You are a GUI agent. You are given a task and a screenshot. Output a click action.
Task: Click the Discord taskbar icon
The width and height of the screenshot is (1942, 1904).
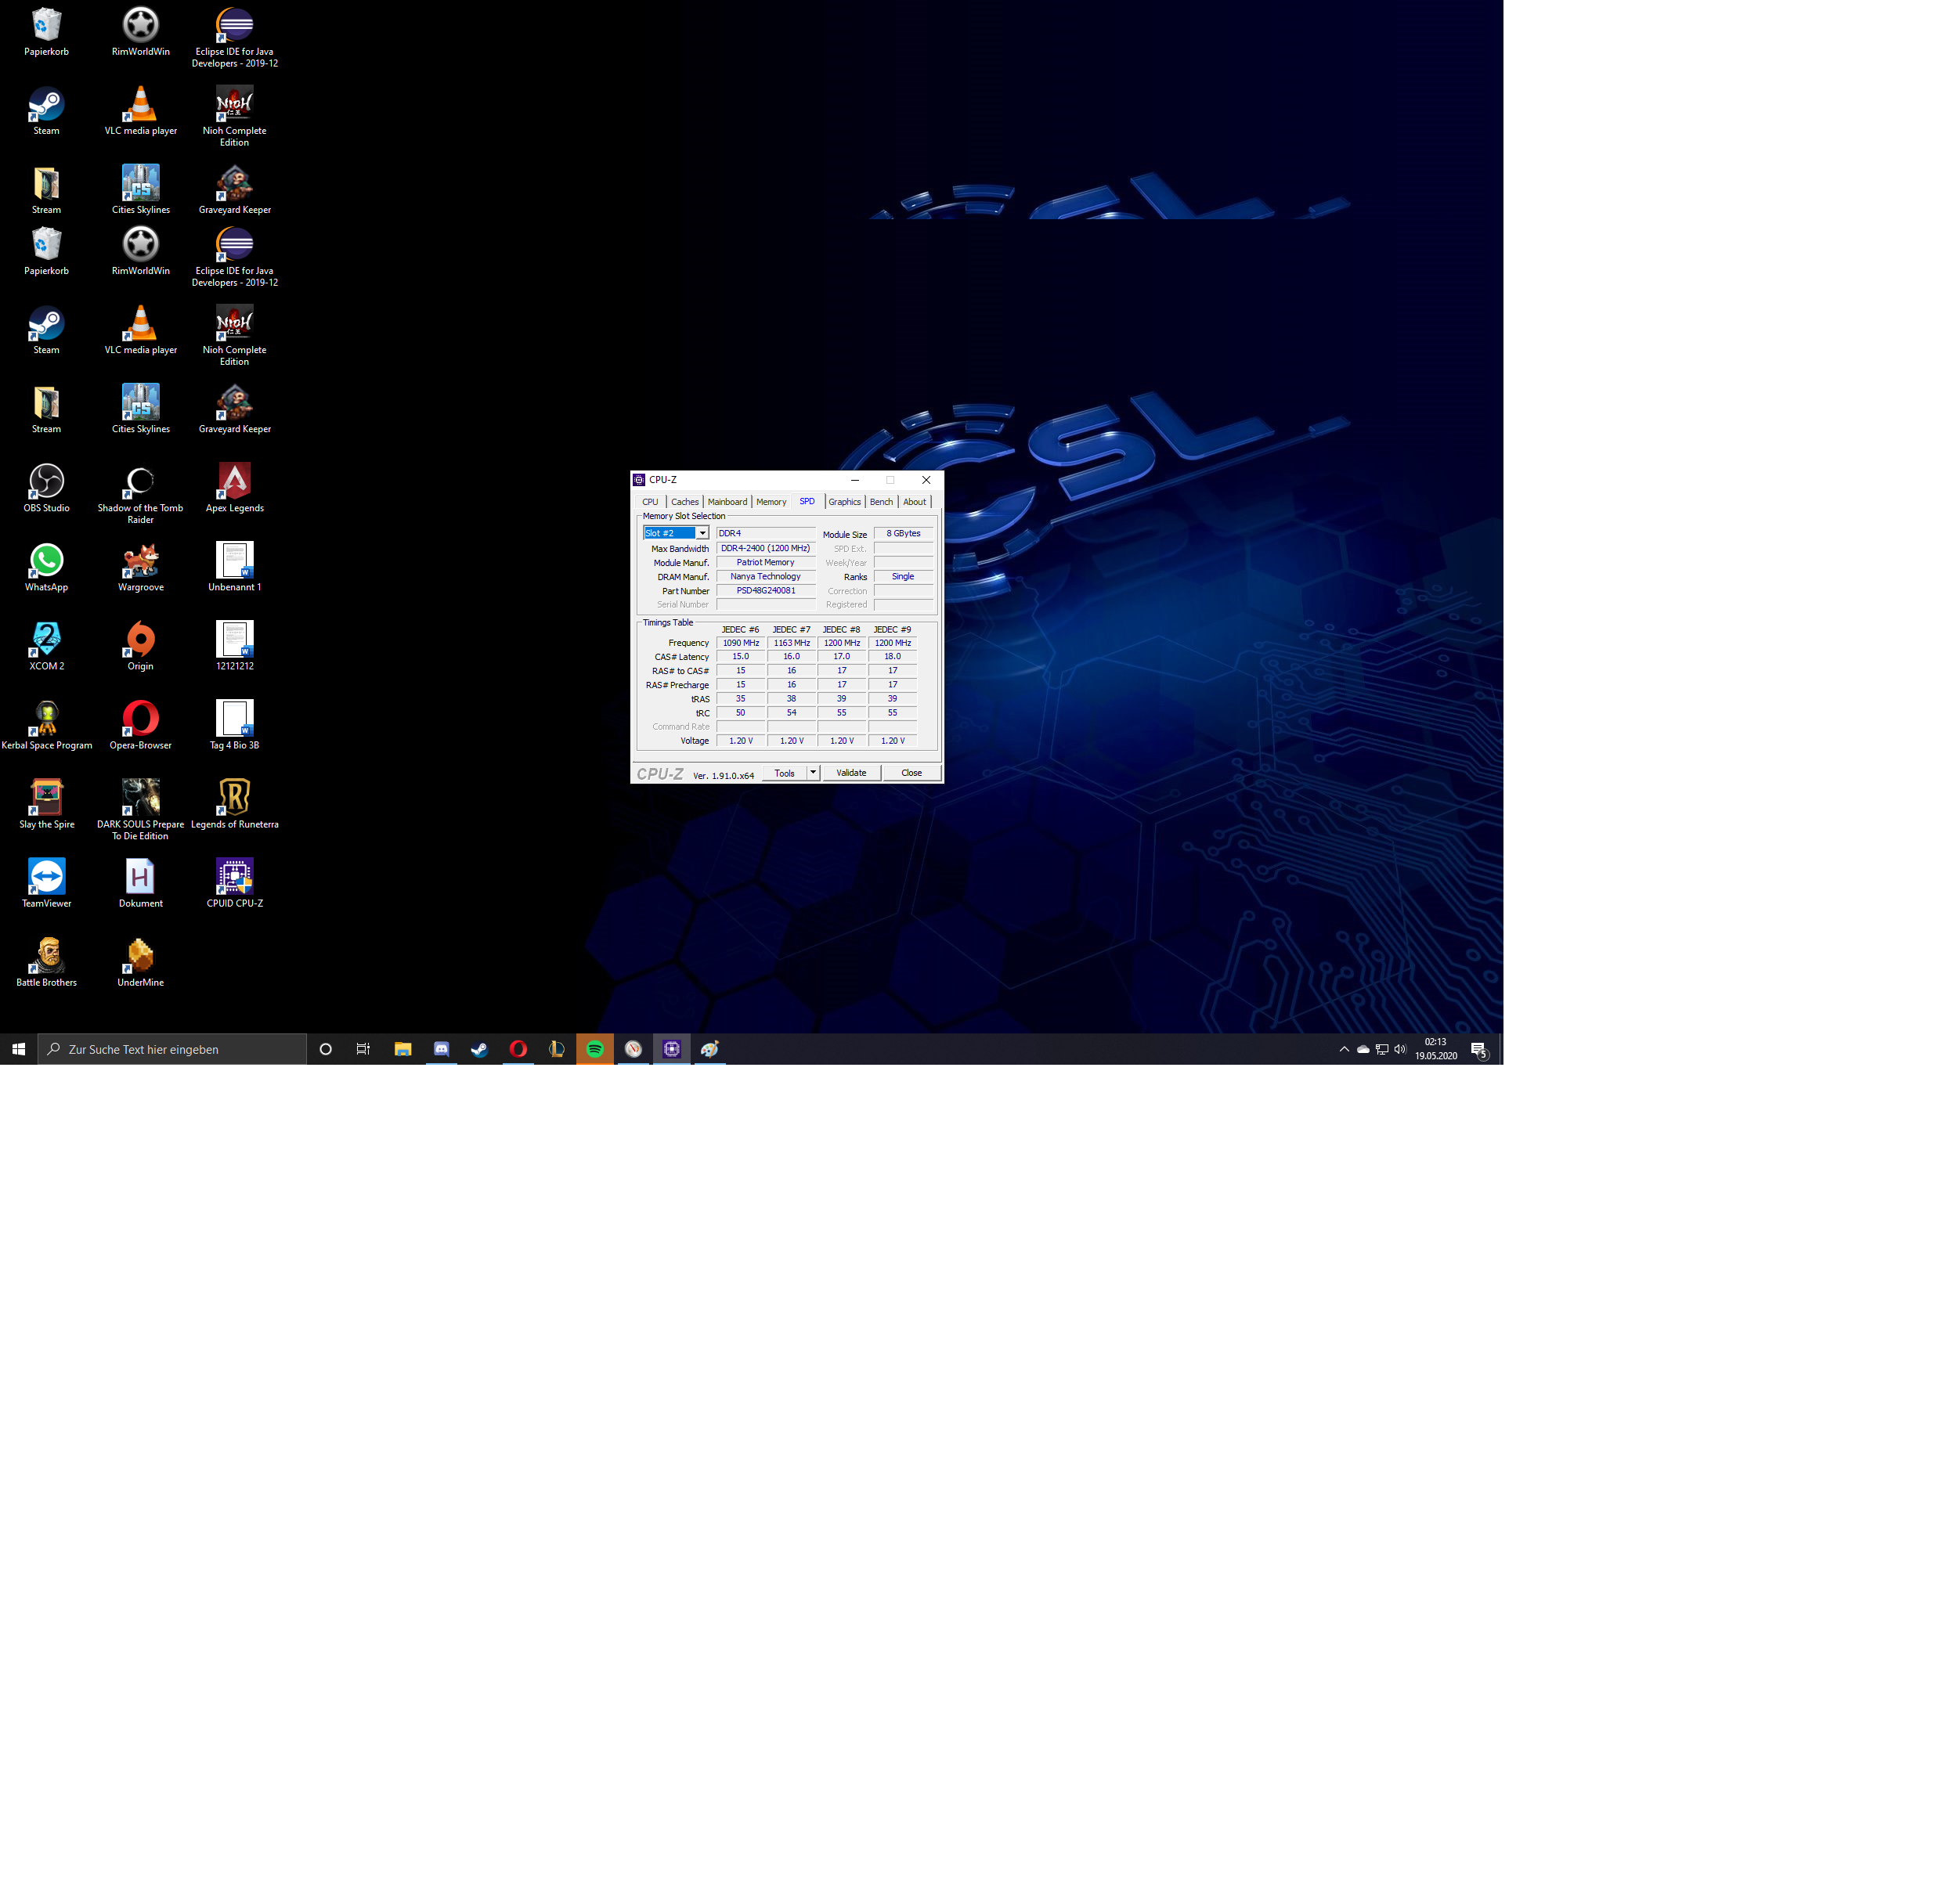(x=441, y=1049)
